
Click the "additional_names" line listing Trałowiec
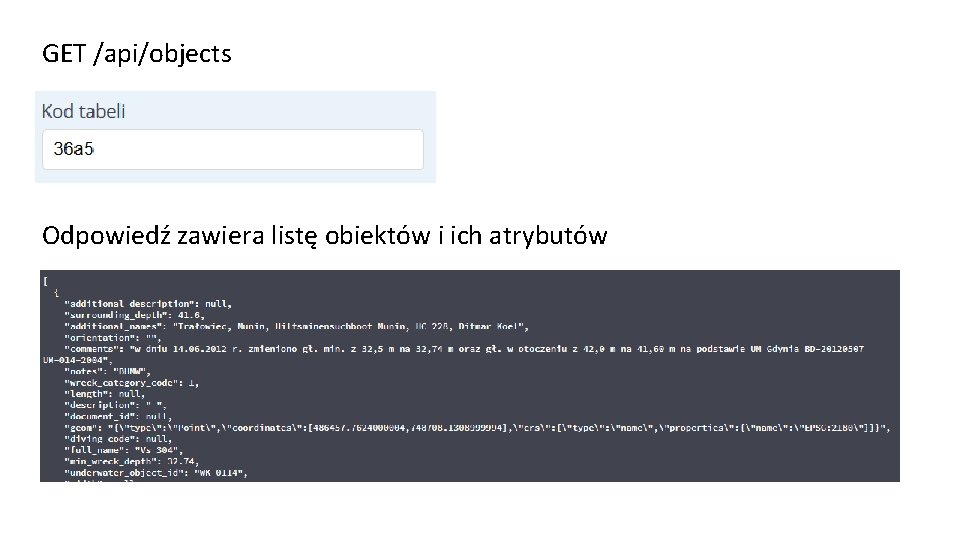[296, 326]
